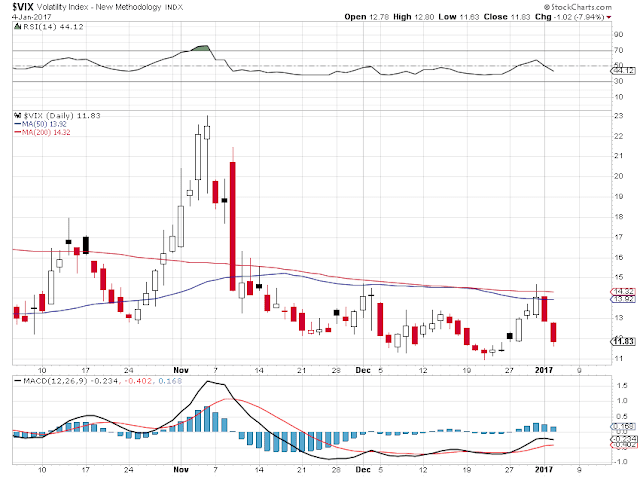Viewport: 640px width, 477px height.
Task: Click the blue 0.168 MACD histogram value in legend
Action: pyautogui.click(x=170, y=381)
